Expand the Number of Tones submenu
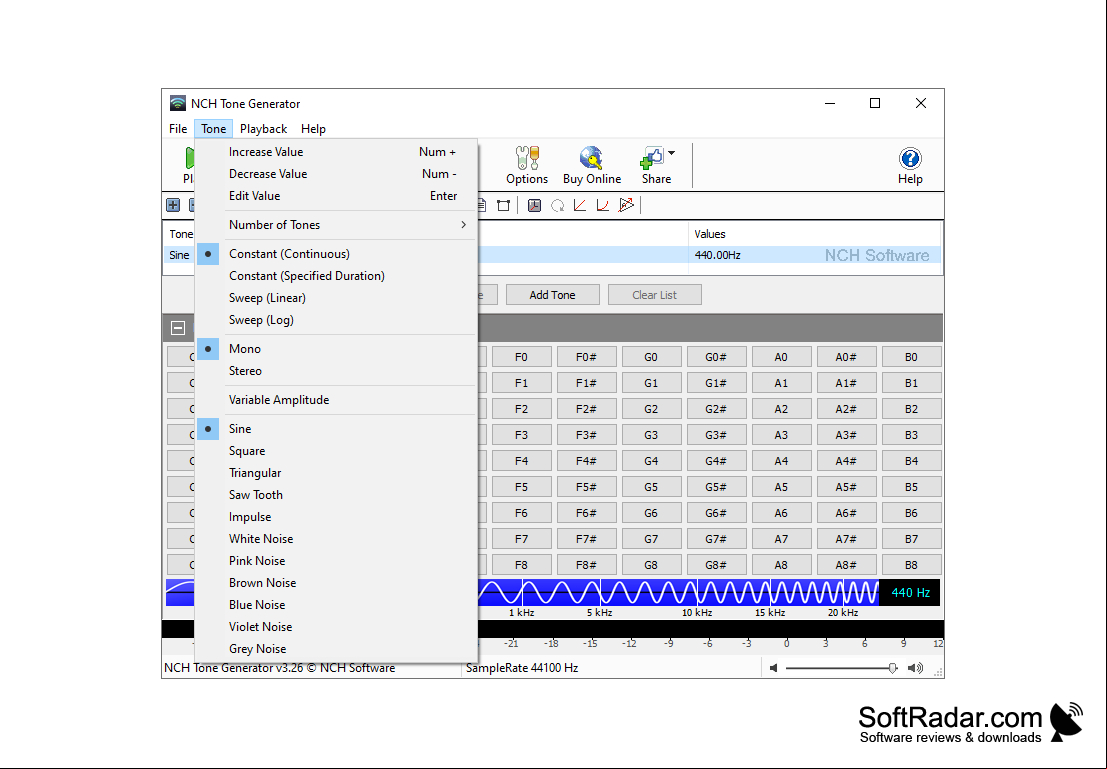The height and width of the screenshot is (769, 1107). coord(336,225)
